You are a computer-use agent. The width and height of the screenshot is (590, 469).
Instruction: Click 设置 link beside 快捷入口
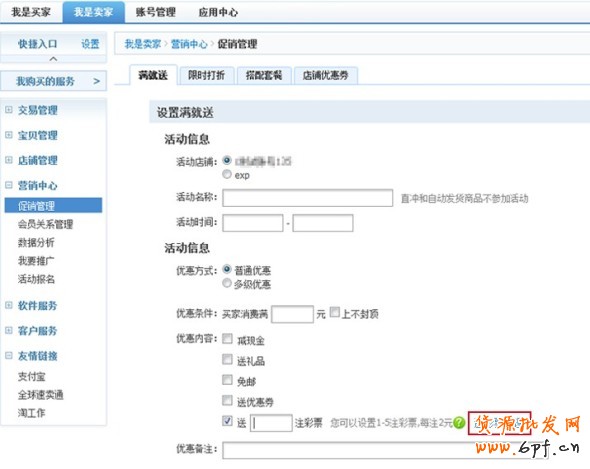click(90, 44)
